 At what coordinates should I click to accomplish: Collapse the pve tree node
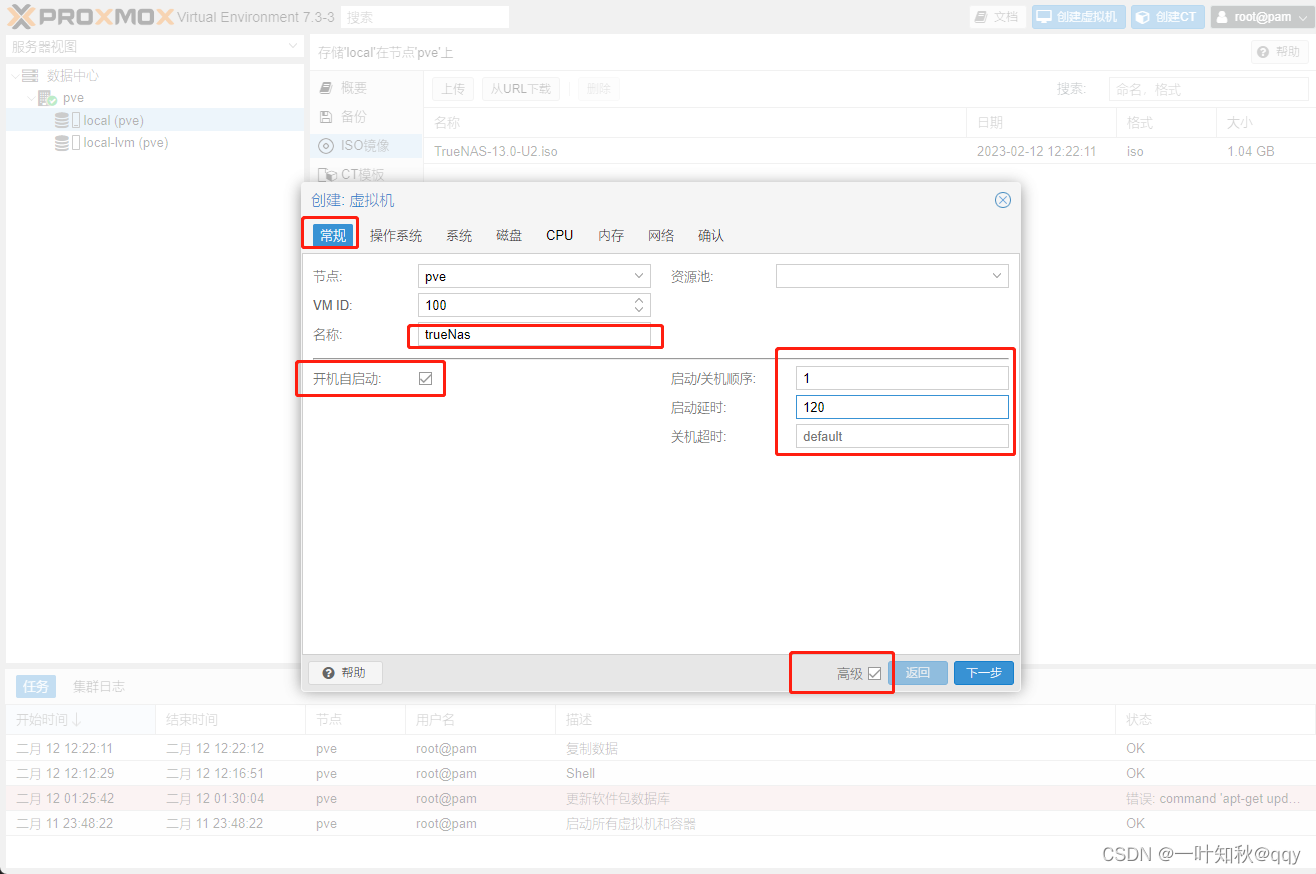tap(30, 98)
